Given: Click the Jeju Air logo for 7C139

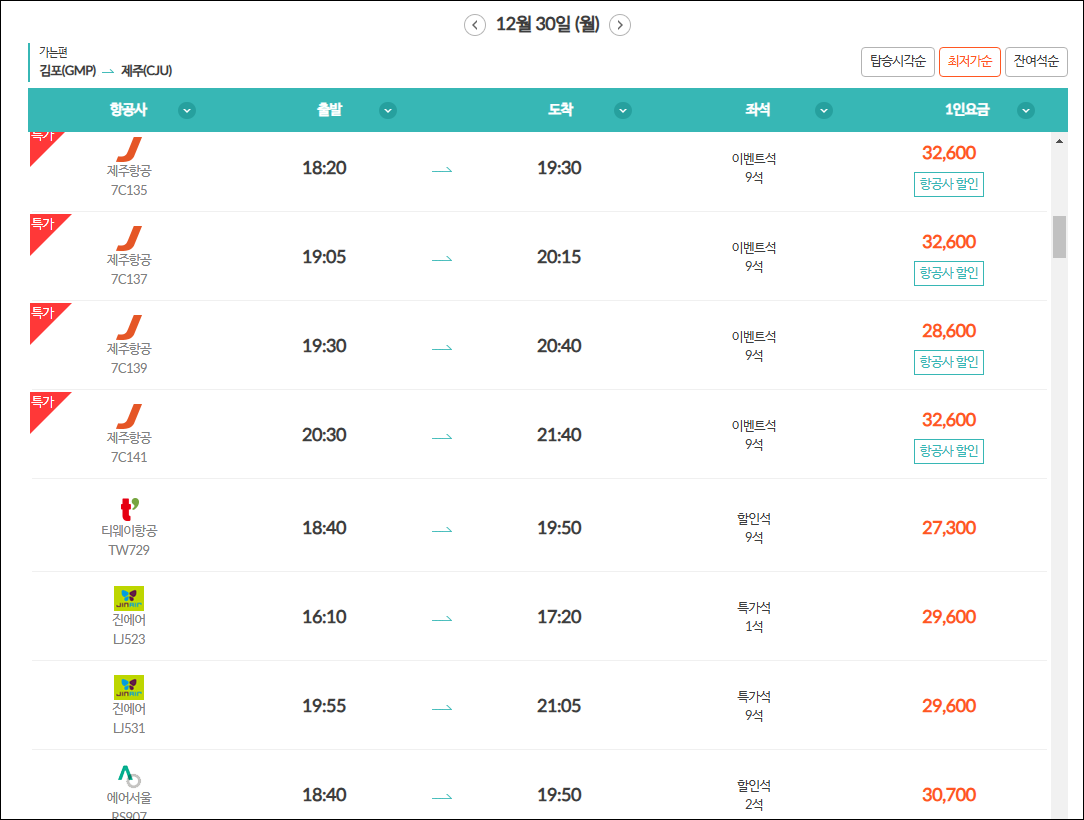Looking at the screenshot, I should [x=129, y=327].
